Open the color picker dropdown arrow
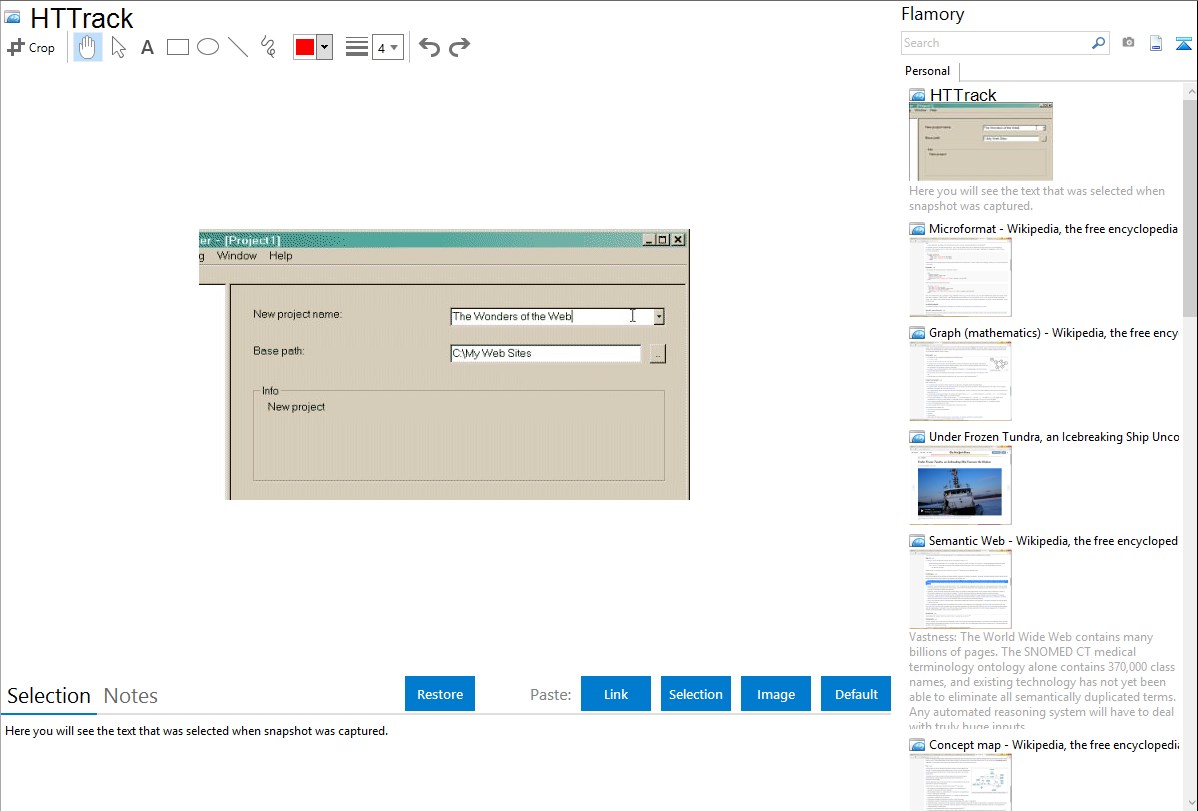The image size is (1198, 811). tap(324, 47)
